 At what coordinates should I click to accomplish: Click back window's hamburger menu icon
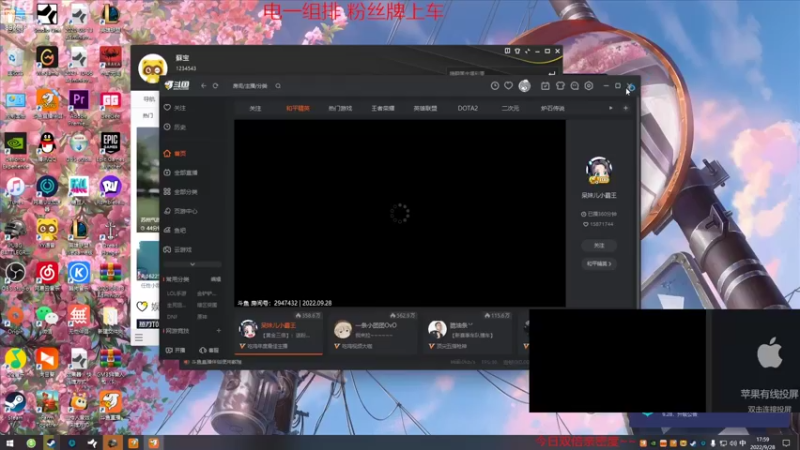coord(139,337)
